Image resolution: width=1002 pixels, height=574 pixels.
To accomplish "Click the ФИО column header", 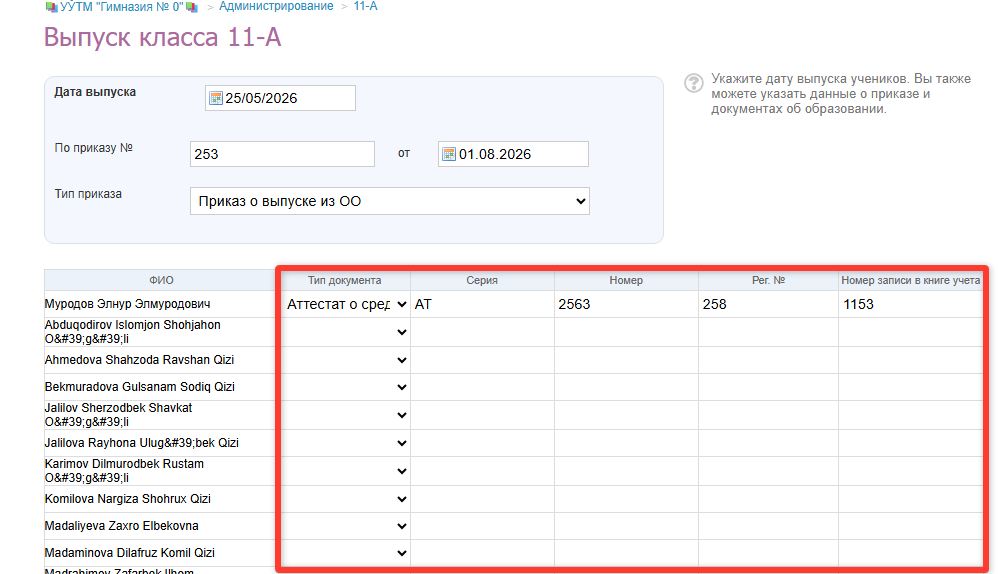I will pyautogui.click(x=161, y=280).
